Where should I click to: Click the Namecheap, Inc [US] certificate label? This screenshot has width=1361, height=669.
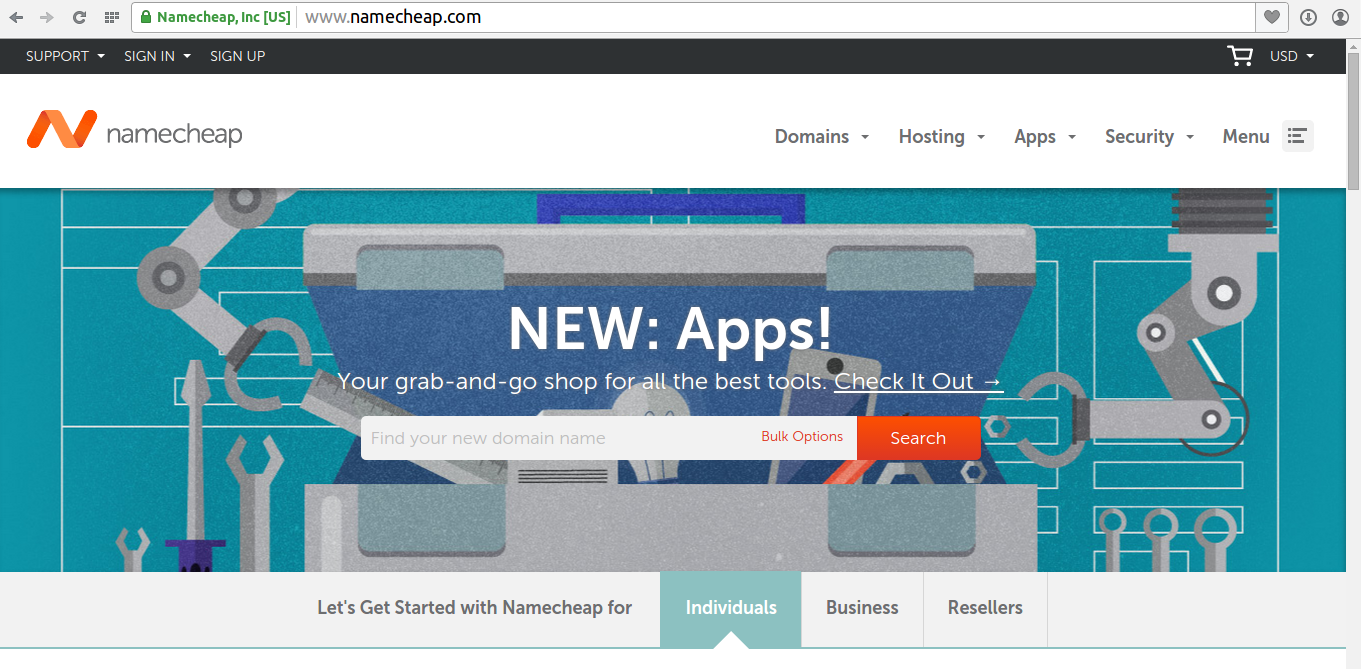224,17
